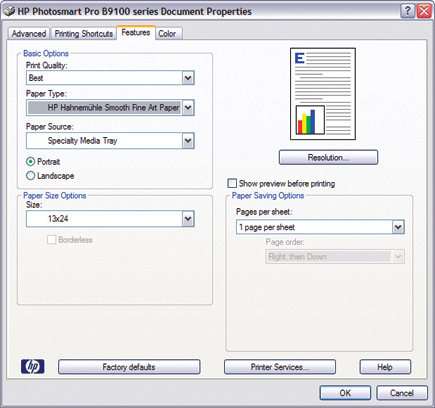Click the document preview thumbnail

click(323, 94)
